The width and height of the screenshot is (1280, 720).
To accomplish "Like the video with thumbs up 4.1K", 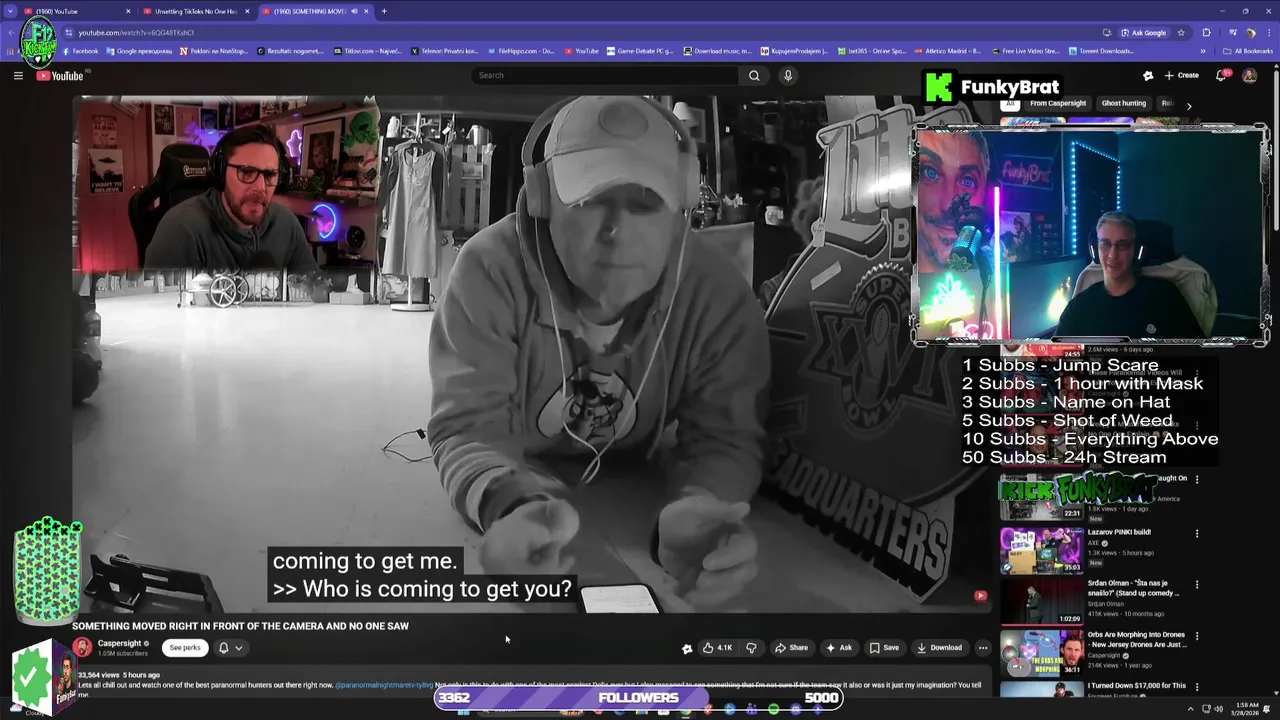I will click(x=718, y=648).
